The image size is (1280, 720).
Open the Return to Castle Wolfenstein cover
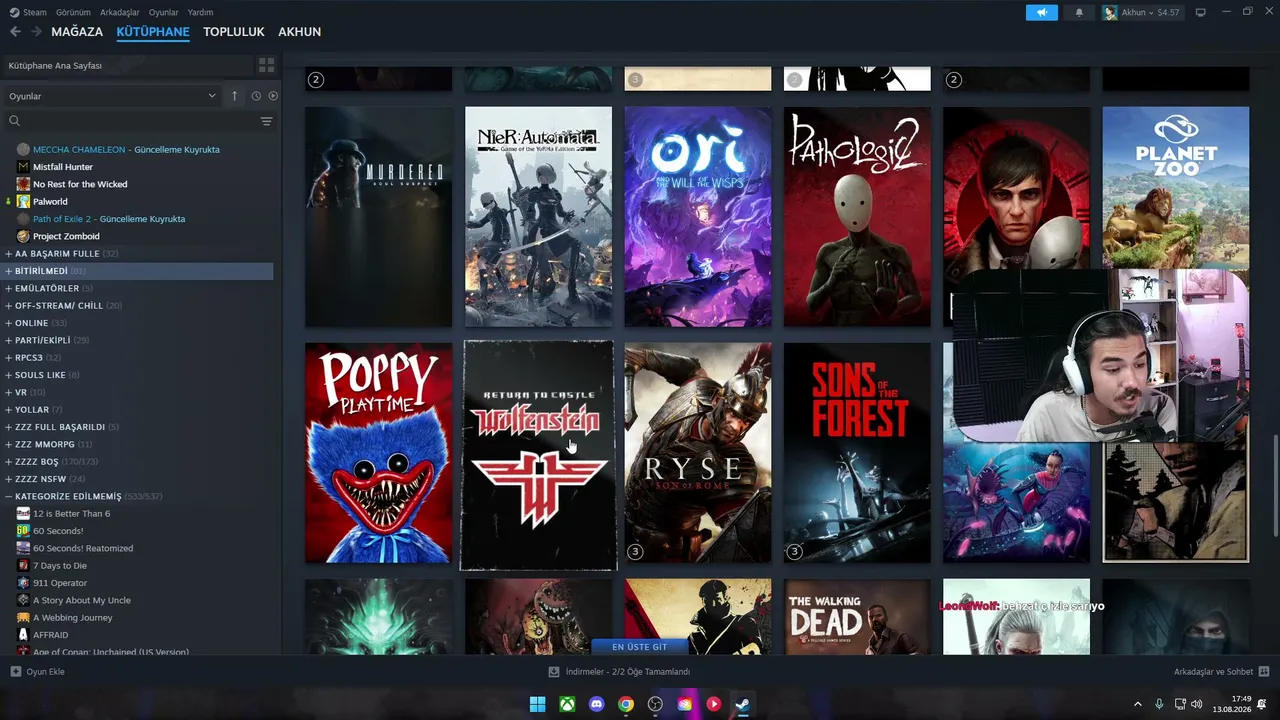pos(538,455)
